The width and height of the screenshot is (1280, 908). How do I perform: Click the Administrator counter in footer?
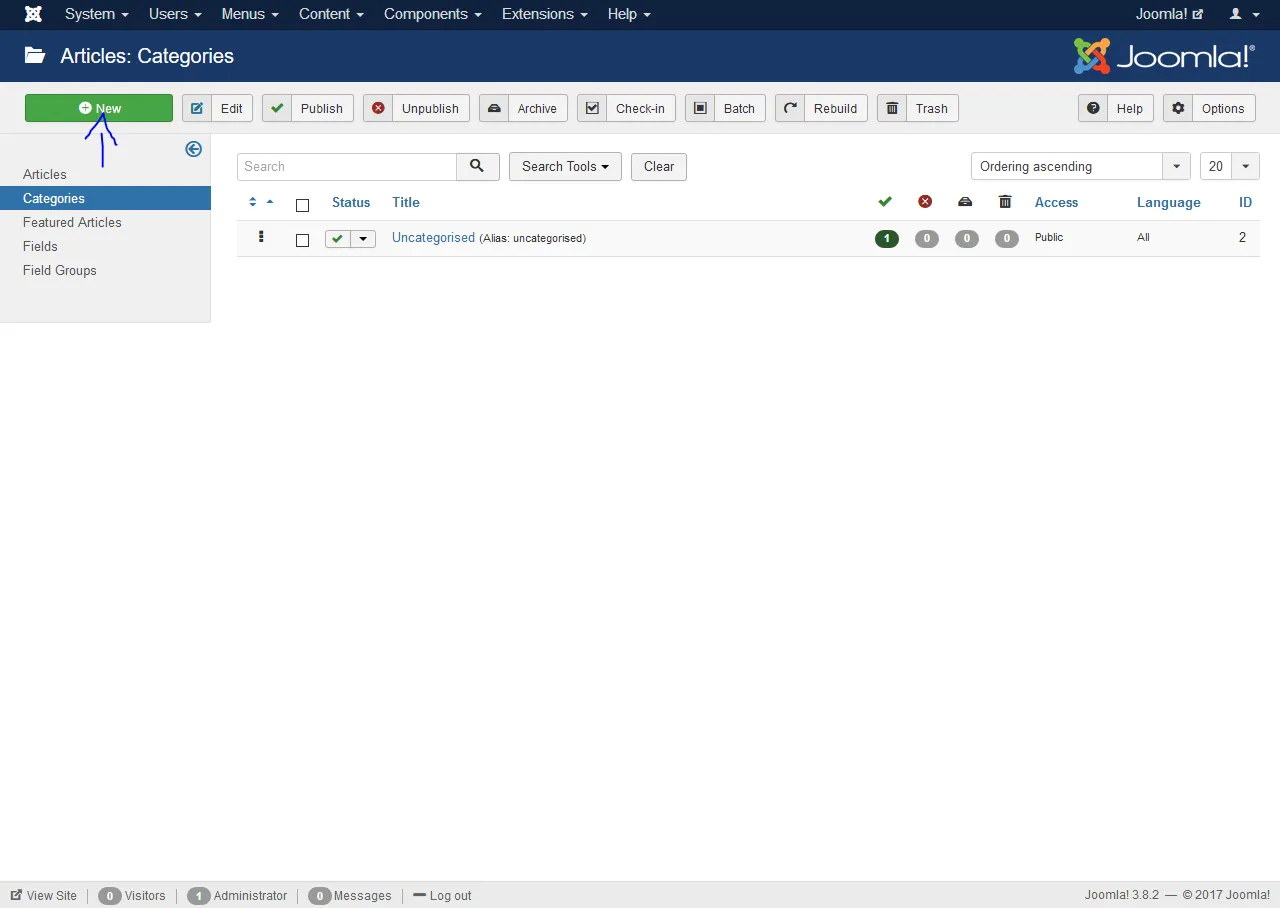coord(237,895)
